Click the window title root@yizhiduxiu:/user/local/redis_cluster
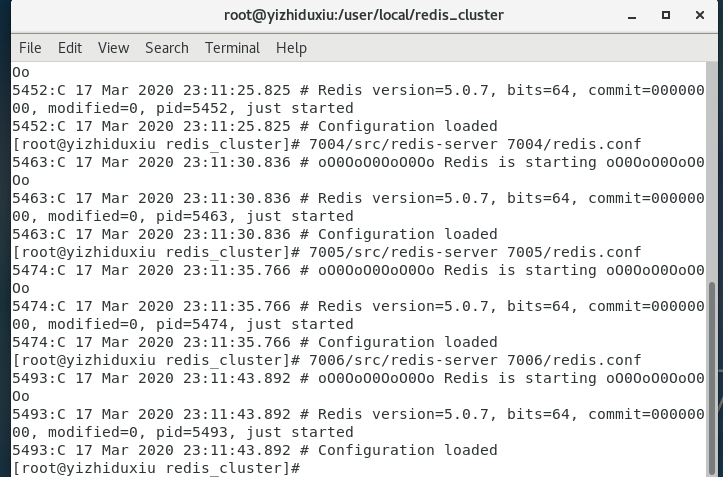 (x=364, y=15)
